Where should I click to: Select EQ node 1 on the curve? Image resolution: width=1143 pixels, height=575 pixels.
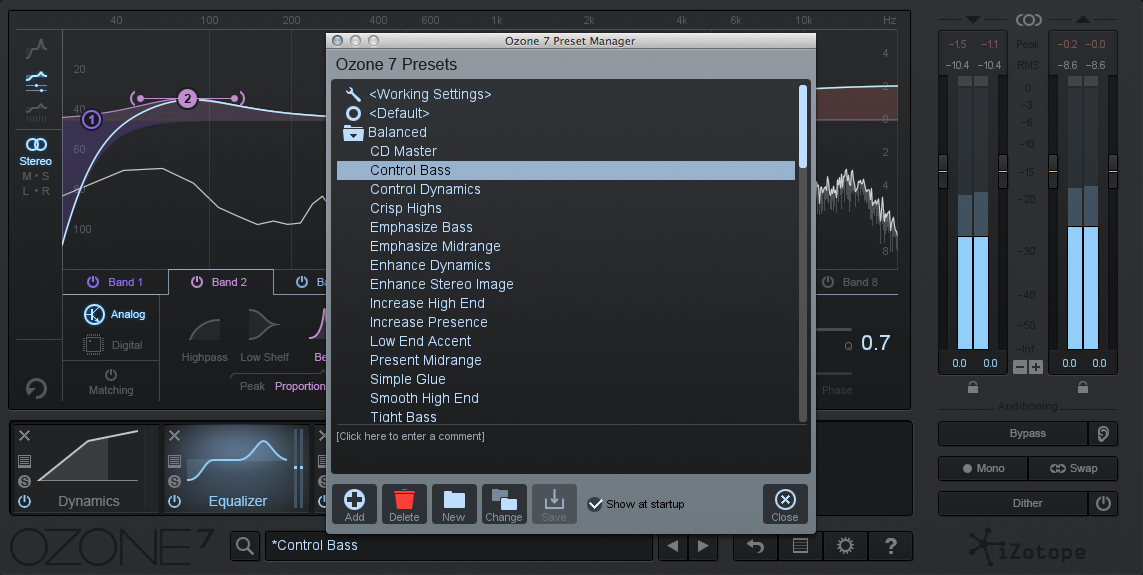pyautogui.click(x=91, y=120)
